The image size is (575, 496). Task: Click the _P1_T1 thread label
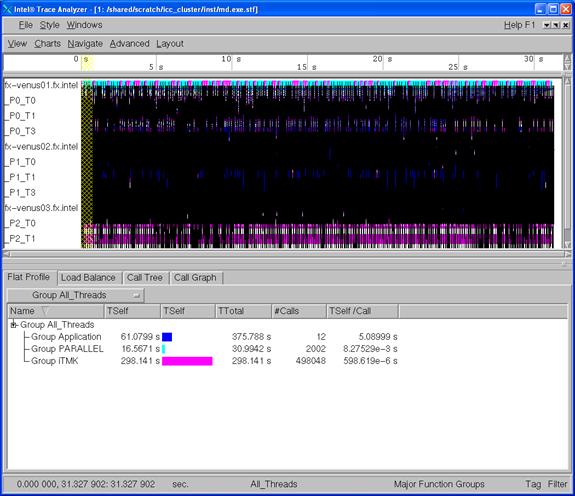coord(21,177)
